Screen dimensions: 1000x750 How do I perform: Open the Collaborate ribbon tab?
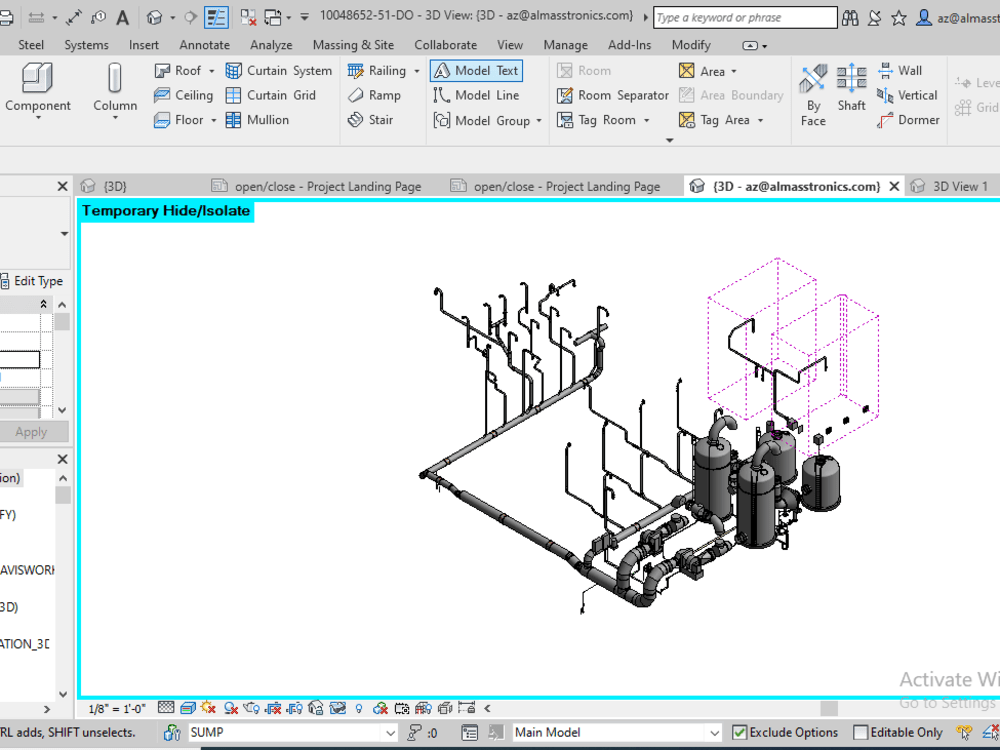point(445,45)
